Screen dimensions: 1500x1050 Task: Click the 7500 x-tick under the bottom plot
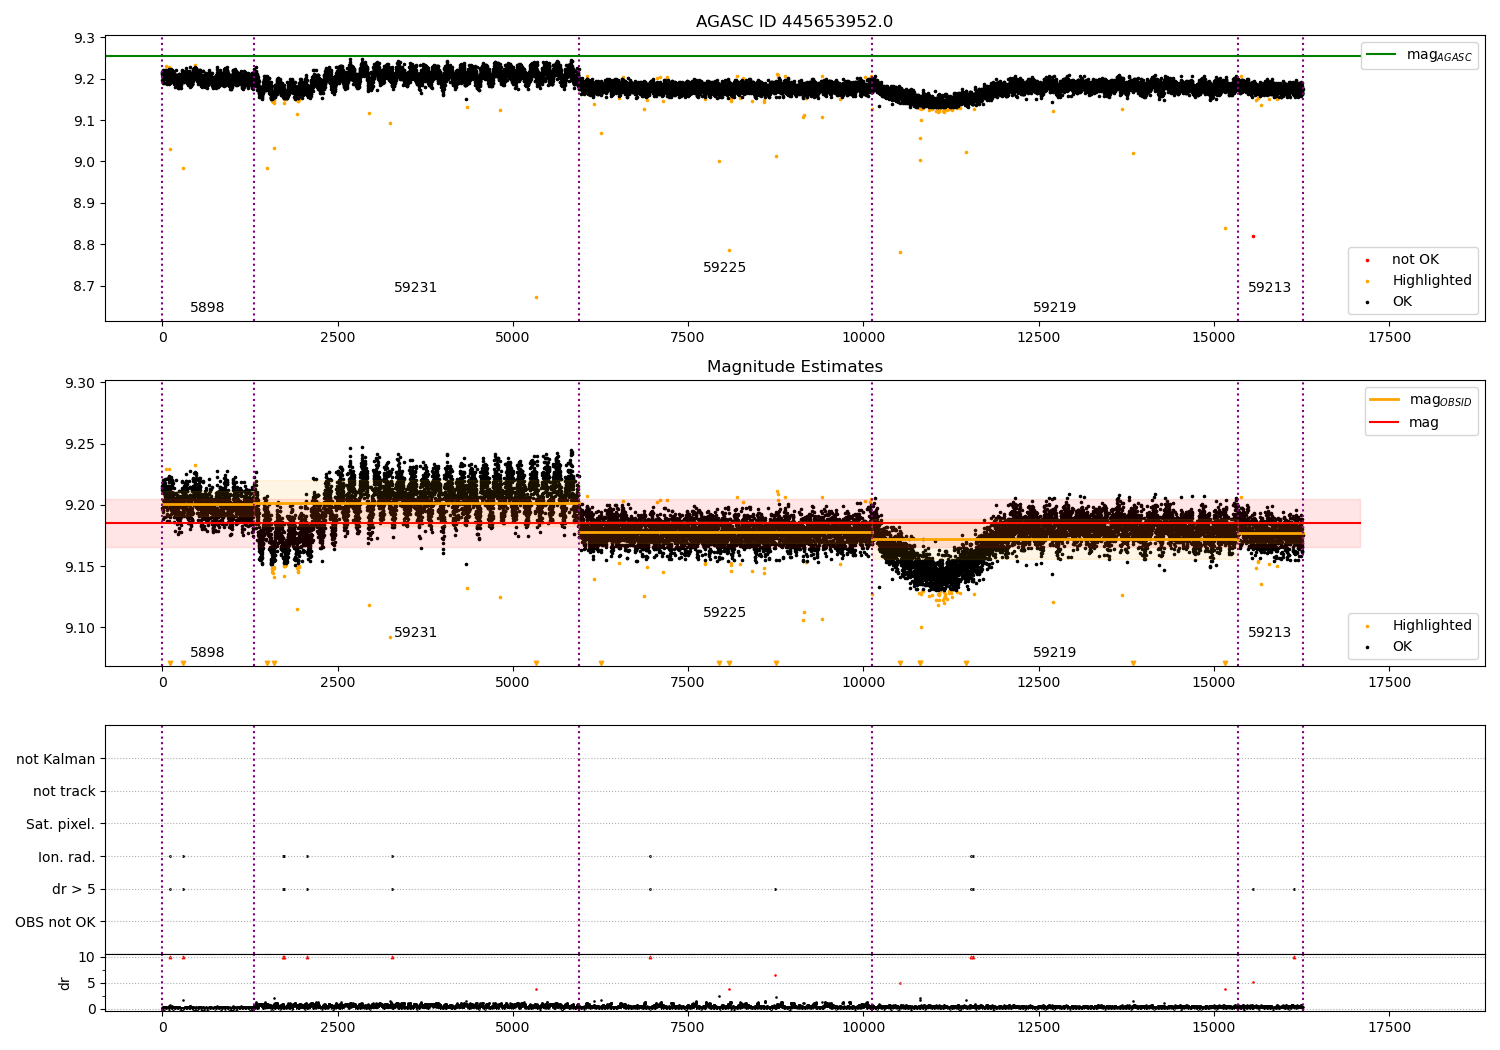coord(687,1028)
